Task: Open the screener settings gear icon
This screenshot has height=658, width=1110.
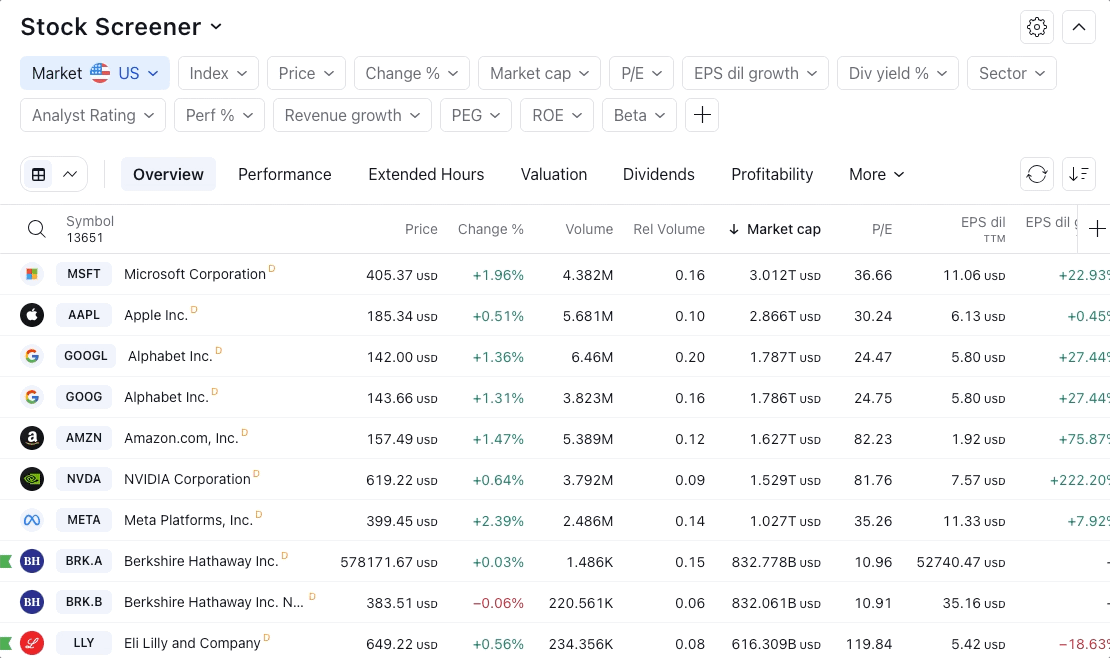Action: (1037, 27)
